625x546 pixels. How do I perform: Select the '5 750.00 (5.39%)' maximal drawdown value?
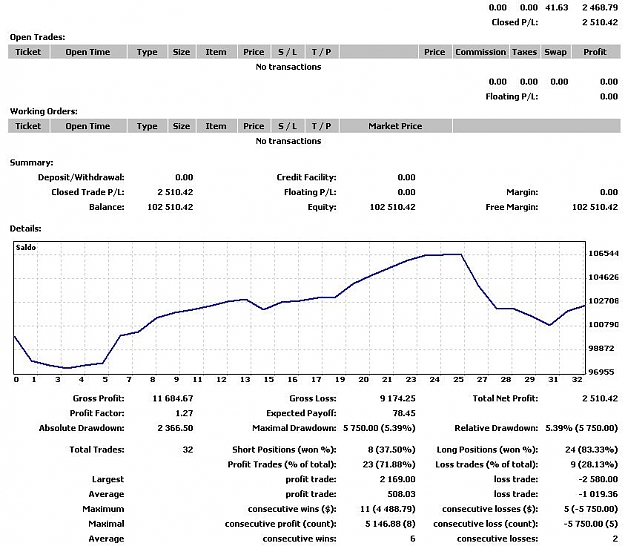379,428
